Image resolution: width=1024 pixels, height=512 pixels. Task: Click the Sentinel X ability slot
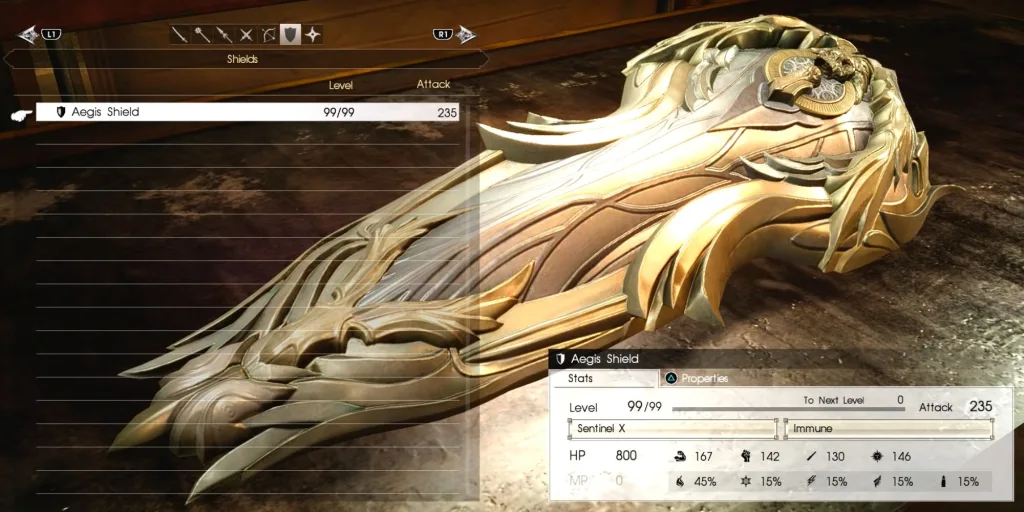click(673, 429)
